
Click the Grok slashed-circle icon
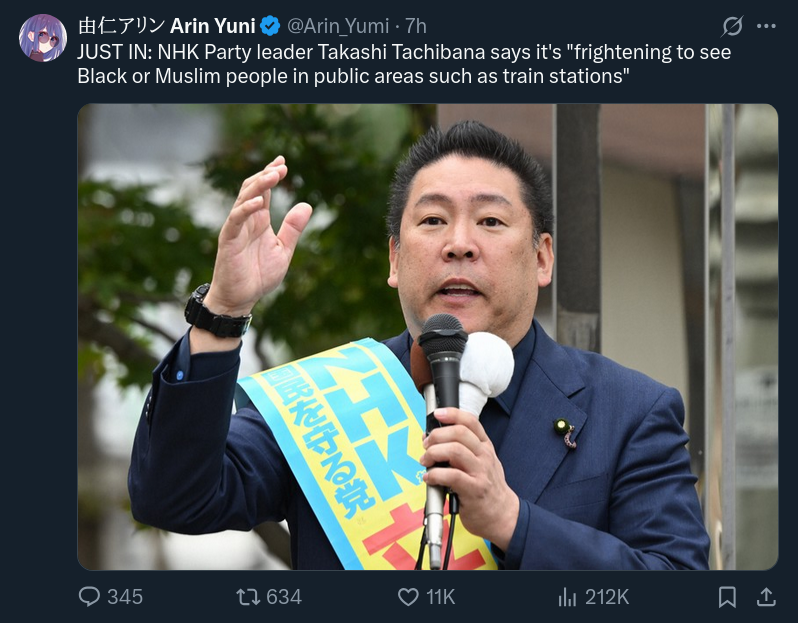732,26
